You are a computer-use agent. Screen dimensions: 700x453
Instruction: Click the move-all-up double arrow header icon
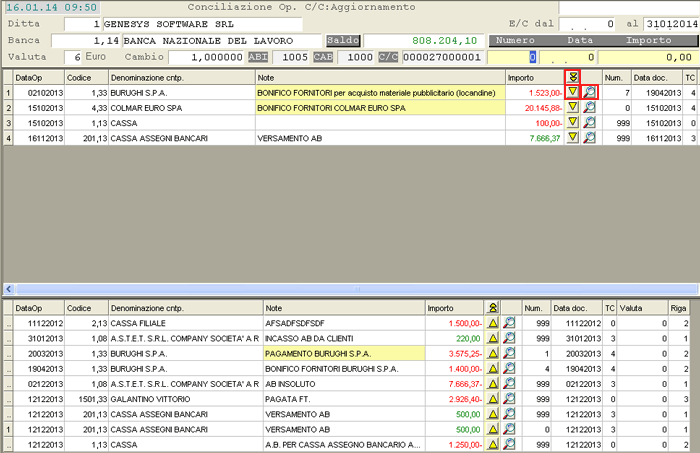(492, 308)
